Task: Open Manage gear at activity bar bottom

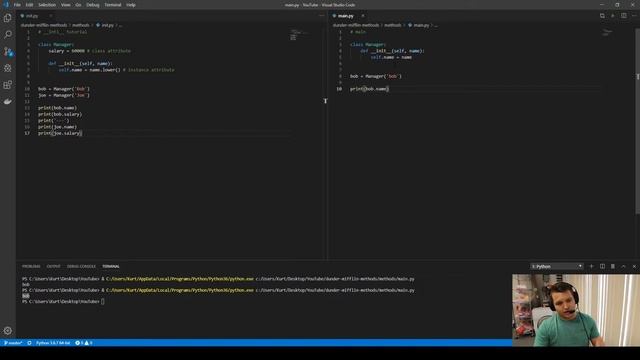Action: [7, 331]
